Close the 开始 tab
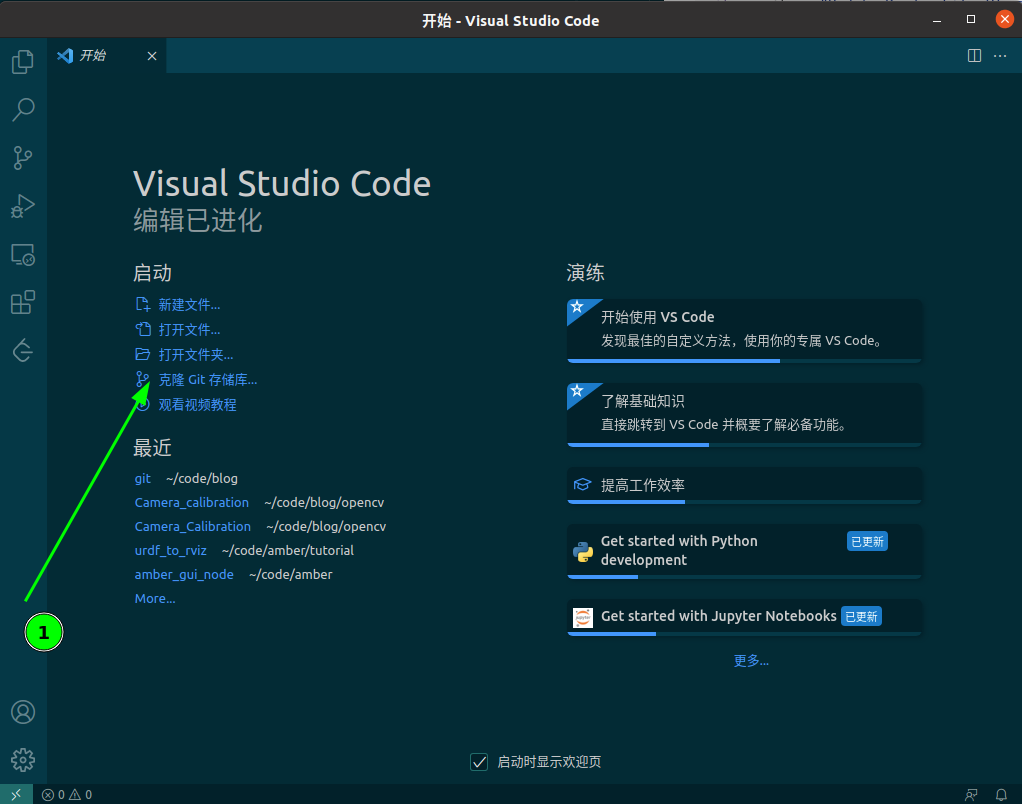The image size is (1022, 804). pyautogui.click(x=152, y=56)
